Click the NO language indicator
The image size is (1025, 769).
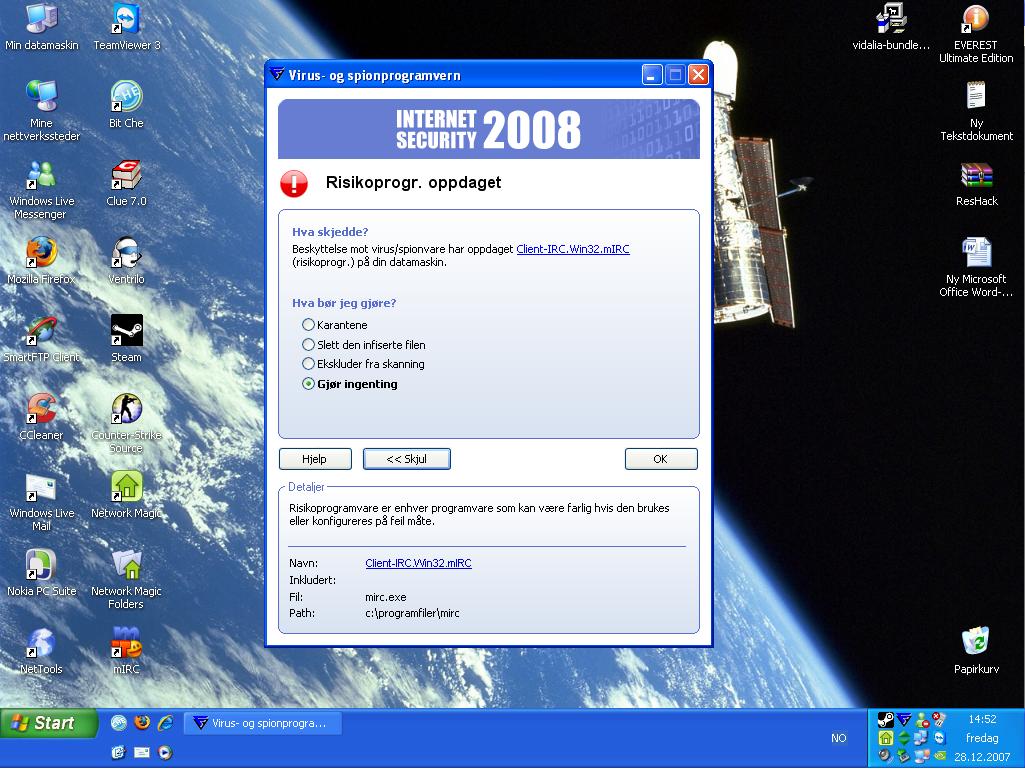pos(839,738)
